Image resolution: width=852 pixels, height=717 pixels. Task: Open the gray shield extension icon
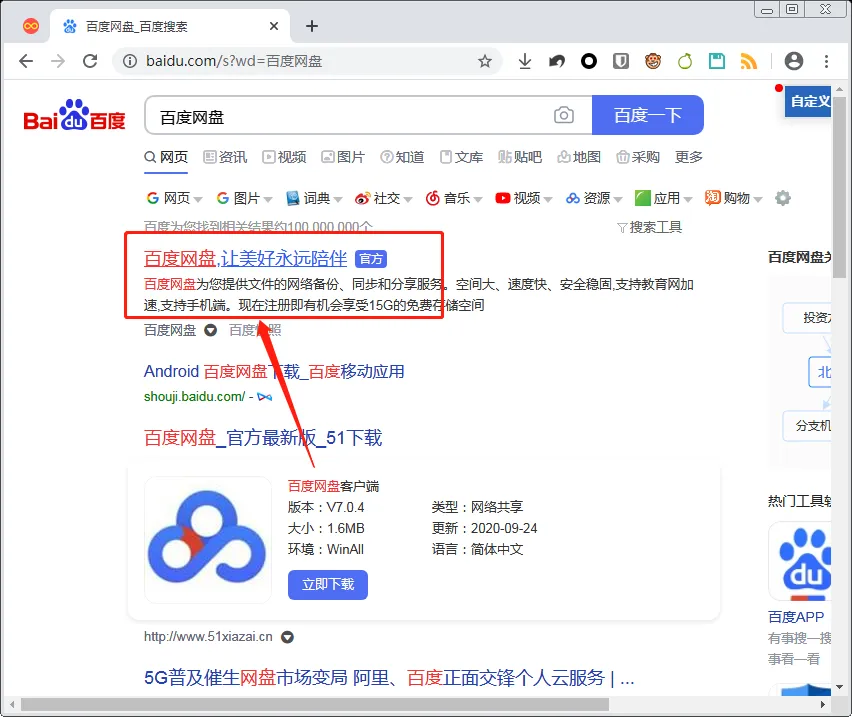pos(621,61)
